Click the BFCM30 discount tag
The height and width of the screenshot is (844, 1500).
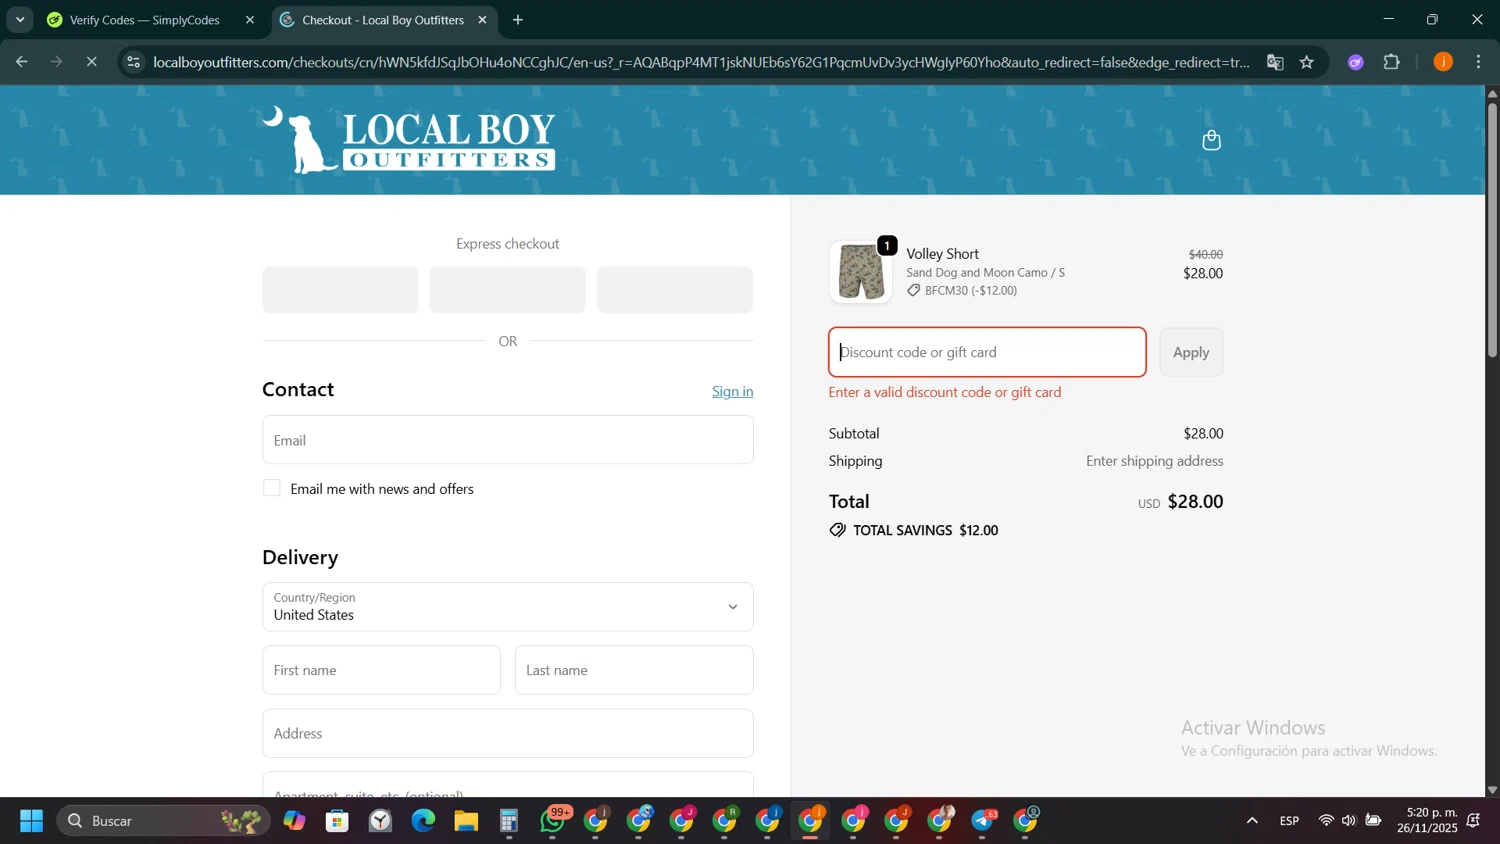click(962, 291)
